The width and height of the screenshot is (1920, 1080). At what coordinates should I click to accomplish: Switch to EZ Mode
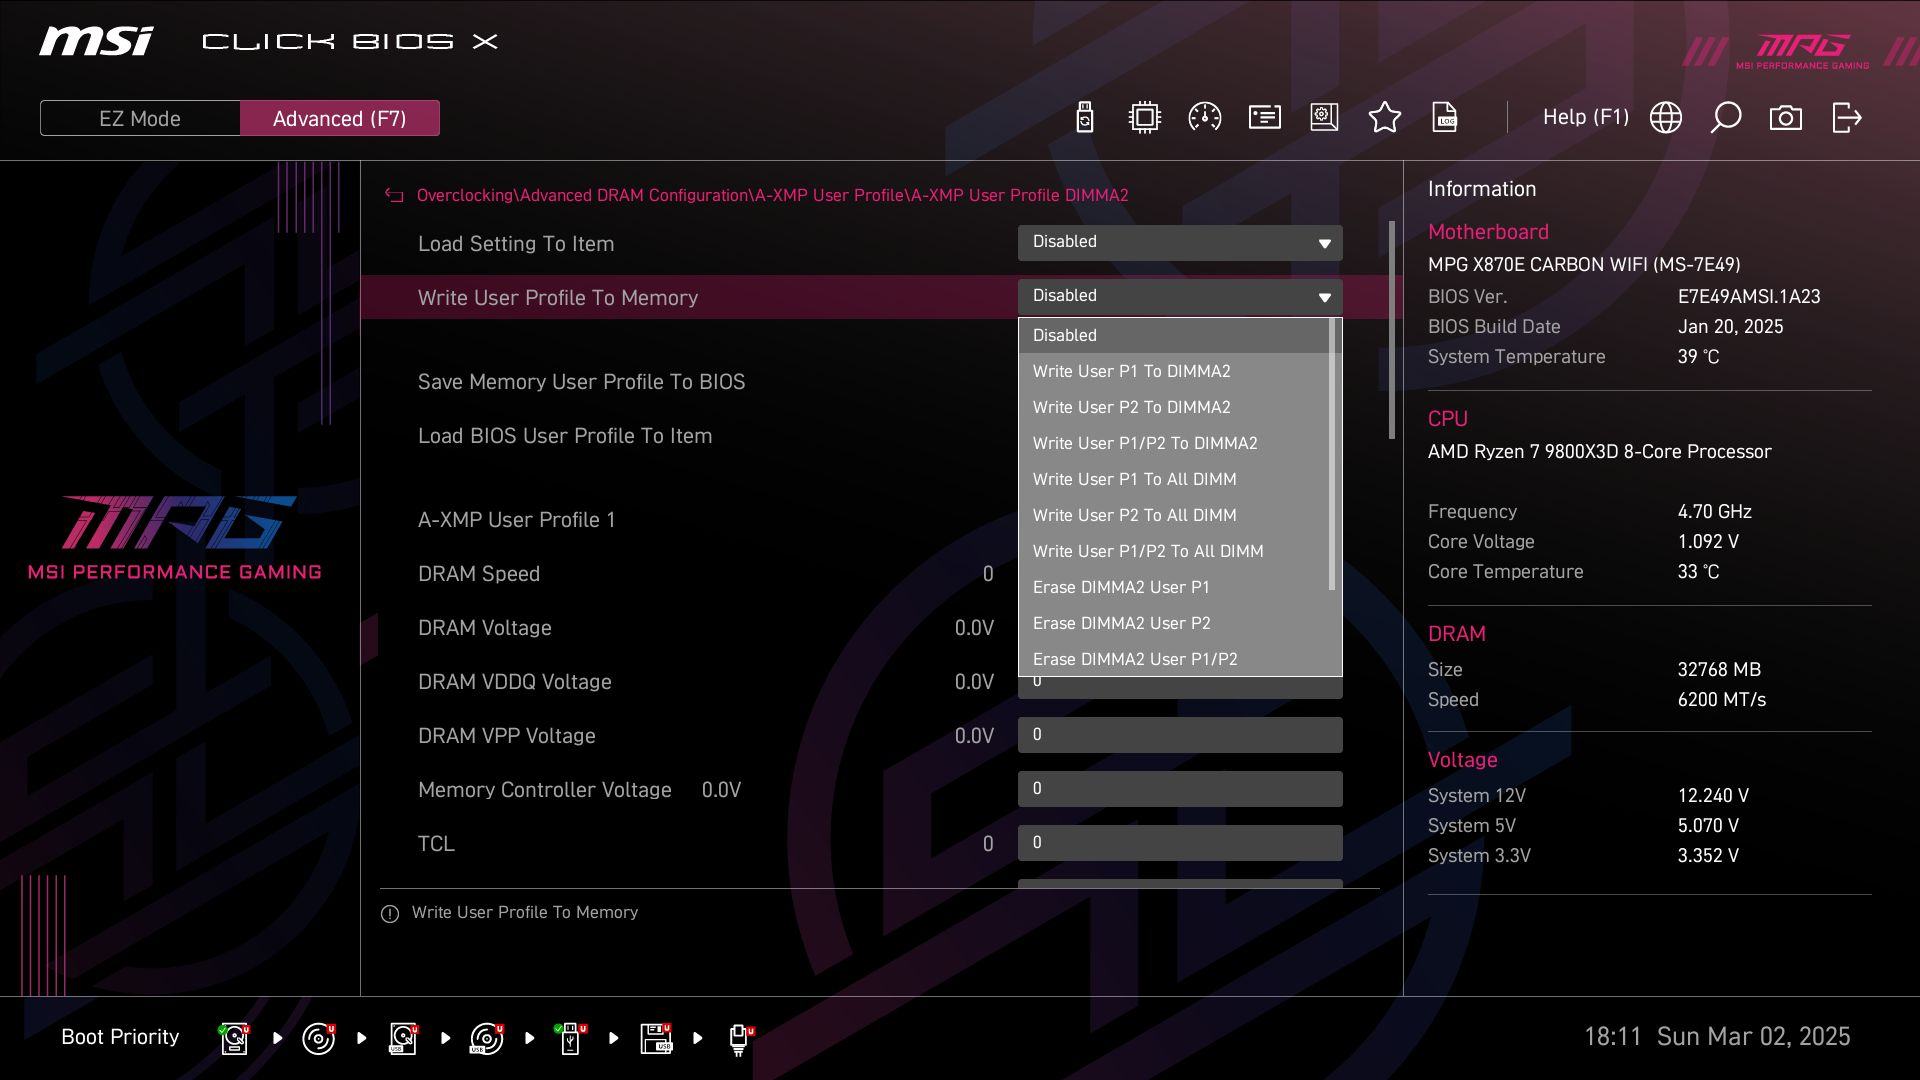click(x=140, y=118)
